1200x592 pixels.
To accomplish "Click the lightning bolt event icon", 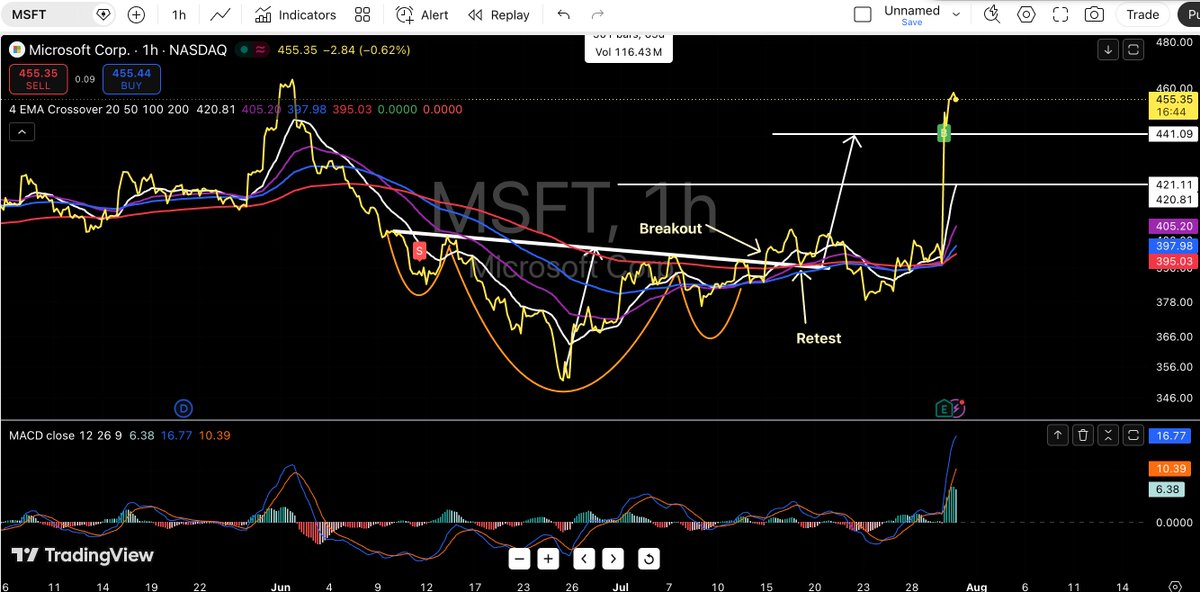I will coord(958,407).
